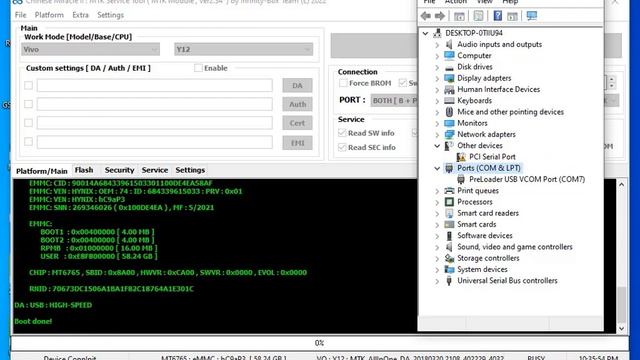Select the Computer category icon
The image size is (640, 360).
click(x=449, y=55)
